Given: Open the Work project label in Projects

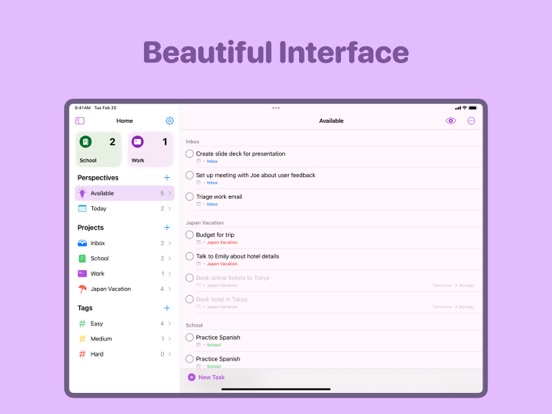Looking at the screenshot, I should tap(98, 274).
